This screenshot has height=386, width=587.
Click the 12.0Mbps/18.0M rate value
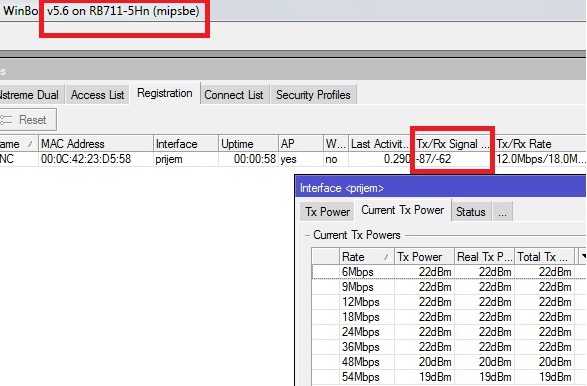pyautogui.click(x=541, y=159)
